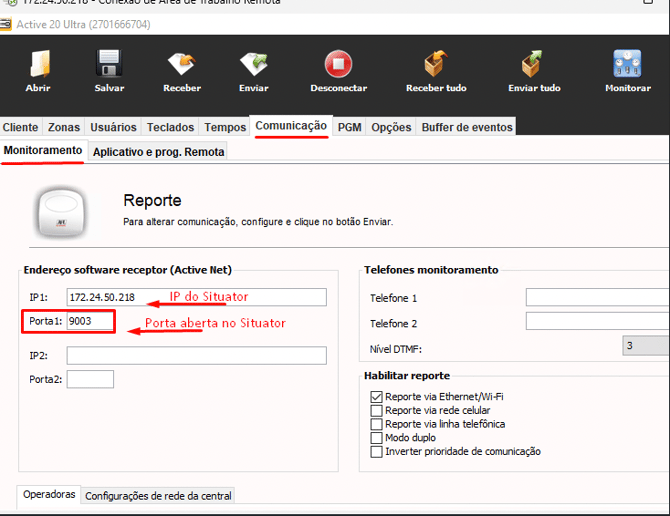Viewport: 670px width, 516px height.
Task: Uncheck Reporte via Ethernet/Wi-Fi
Action: (x=377, y=397)
